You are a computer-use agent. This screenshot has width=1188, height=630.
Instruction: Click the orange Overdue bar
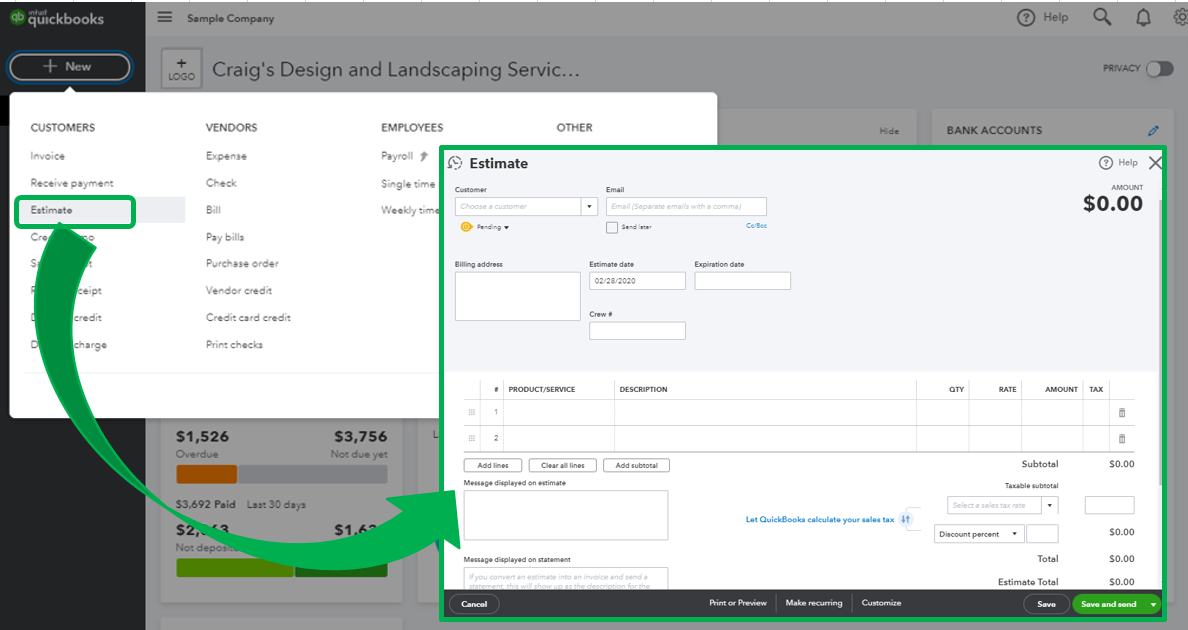click(207, 474)
